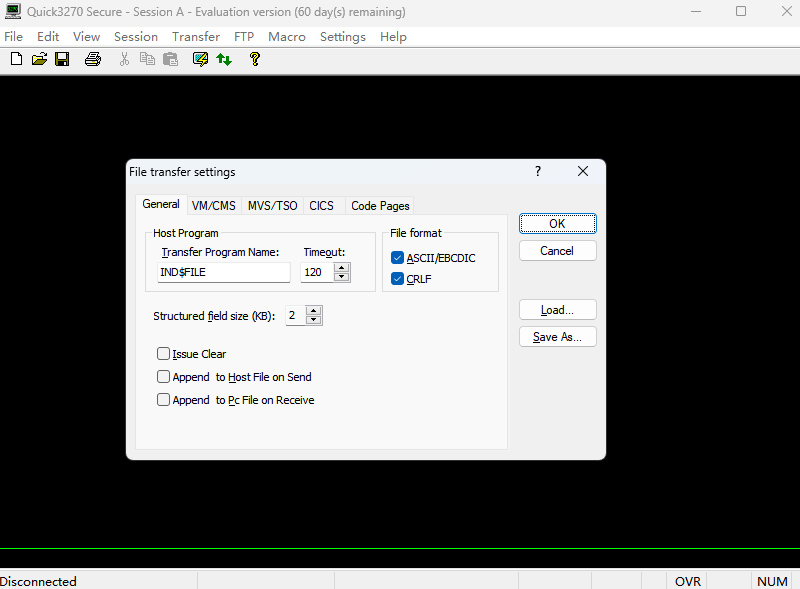Image resolution: width=800 pixels, height=589 pixels.
Task: Switch to the Code Pages tab
Action: [380, 206]
